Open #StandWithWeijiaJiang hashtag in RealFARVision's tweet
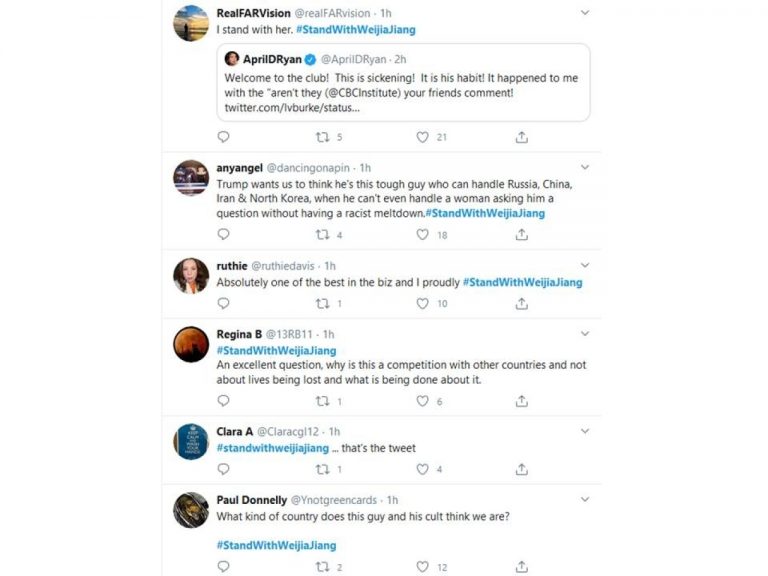768x576 pixels. point(356,30)
